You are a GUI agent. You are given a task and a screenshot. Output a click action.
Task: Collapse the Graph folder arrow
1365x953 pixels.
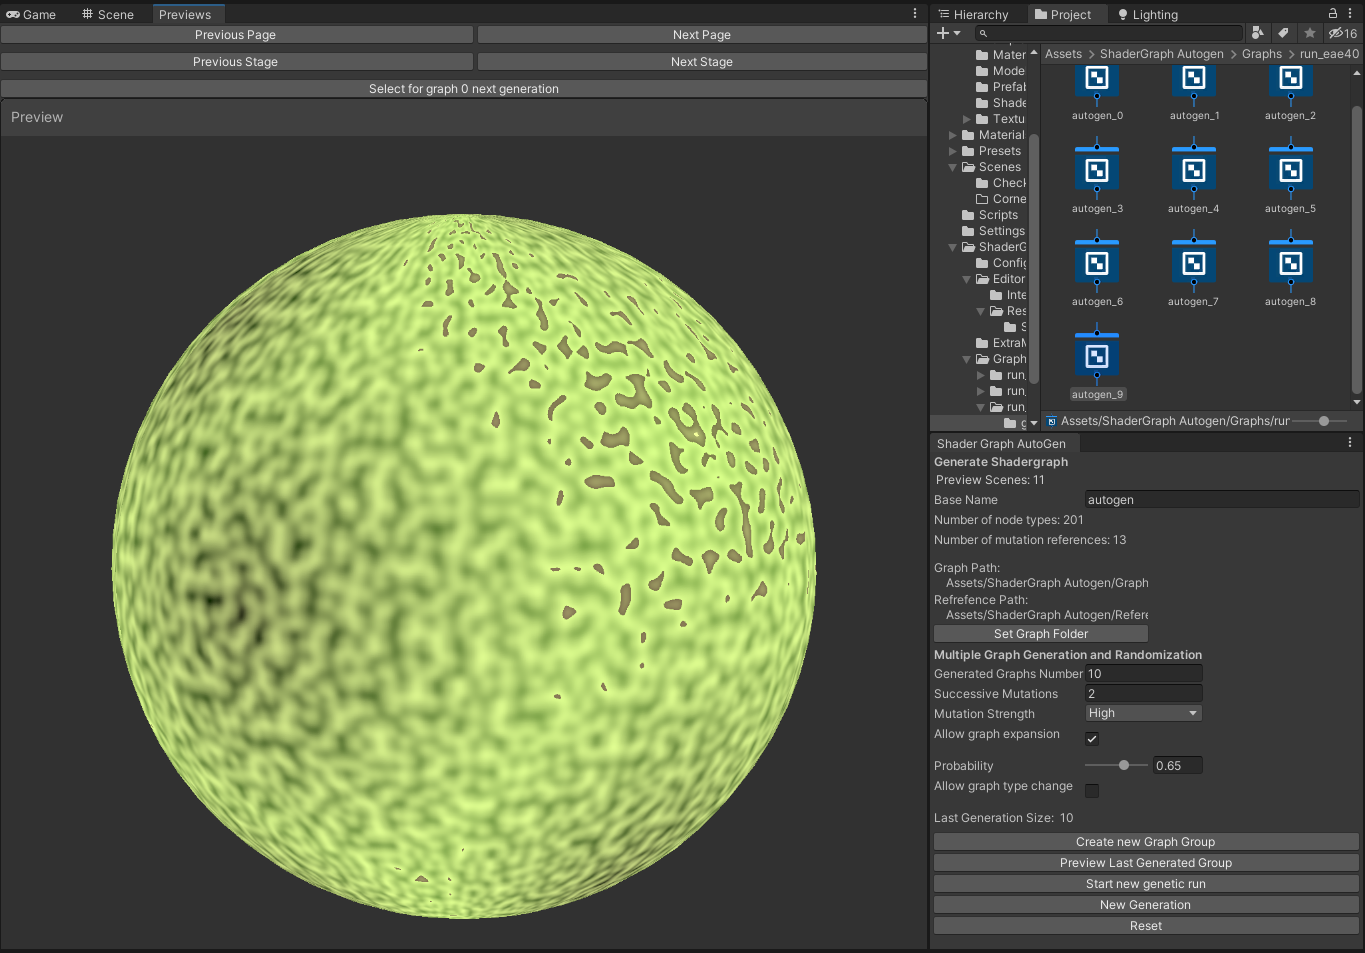(966, 359)
